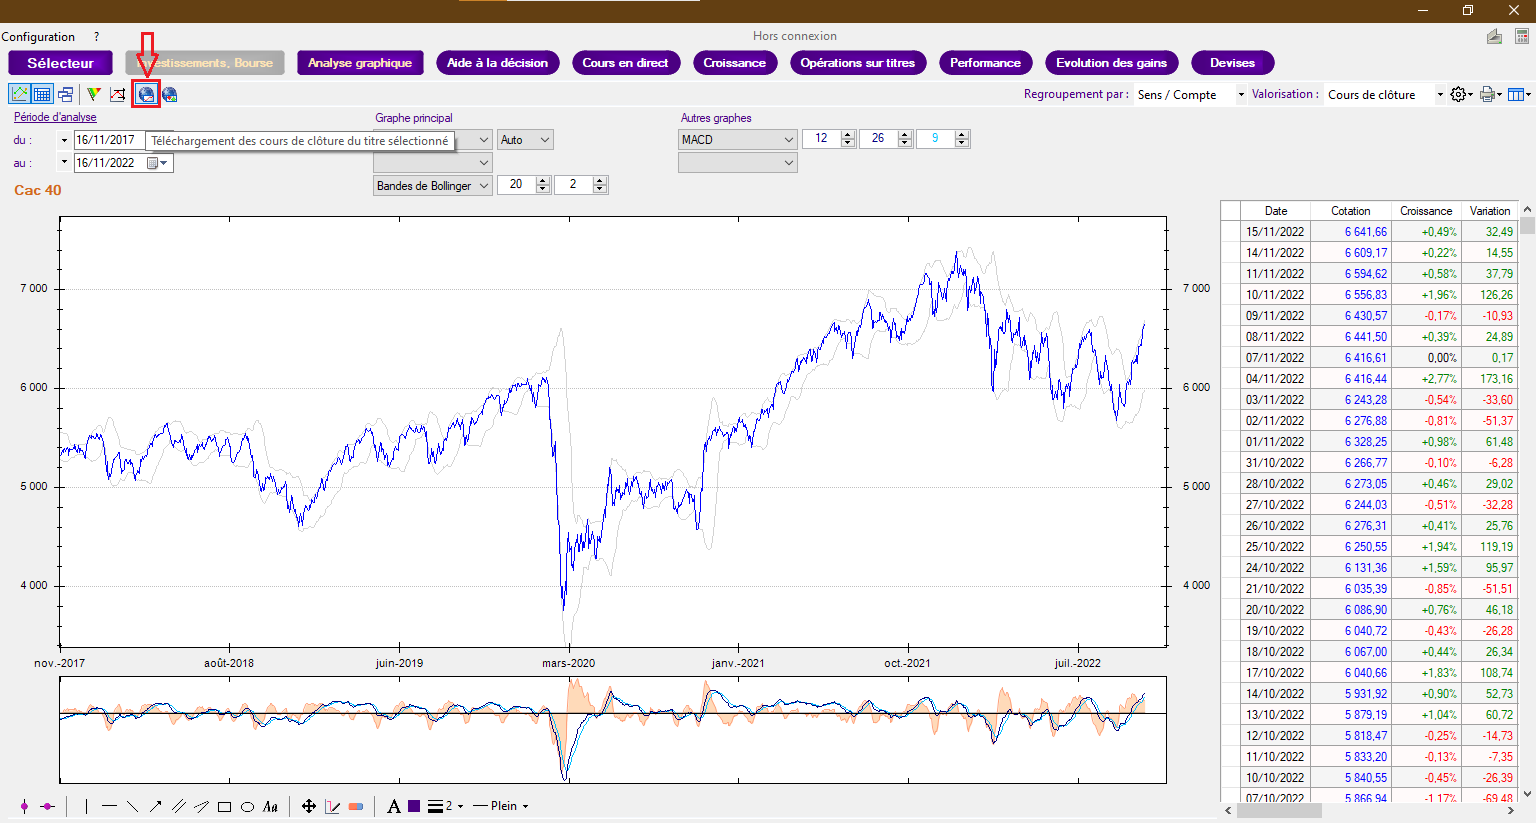This screenshot has width=1536, height=823.
Task: Open the Valorisation Cours de clôture dropdown
Action: 1384,95
